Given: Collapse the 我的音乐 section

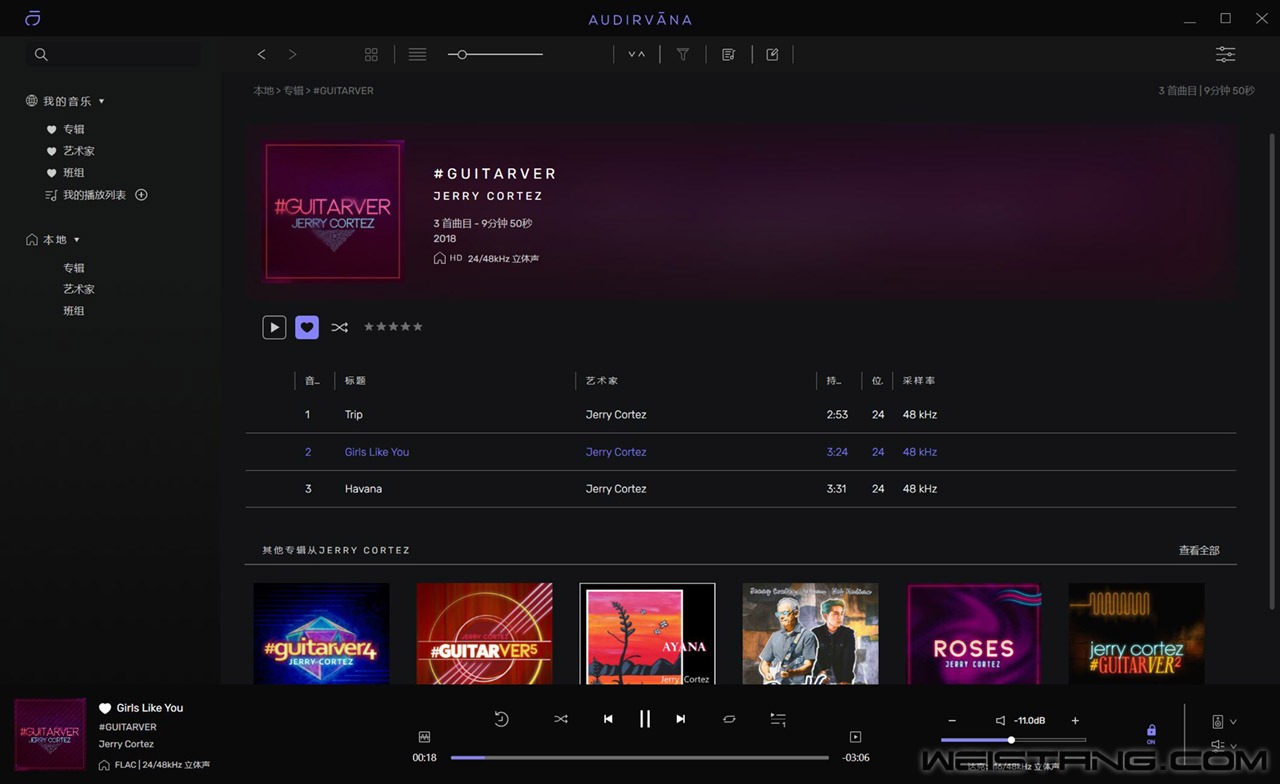Looking at the screenshot, I should (101, 101).
